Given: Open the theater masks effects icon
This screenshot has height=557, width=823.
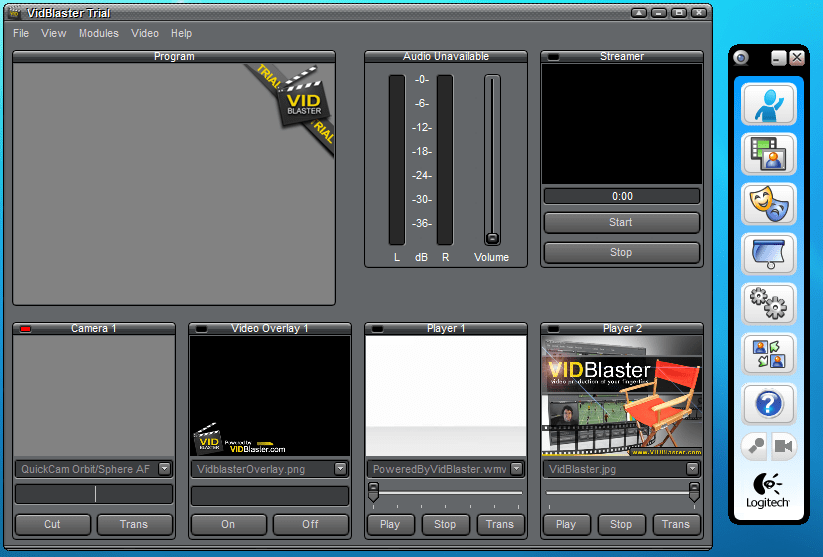Looking at the screenshot, I should [769, 204].
